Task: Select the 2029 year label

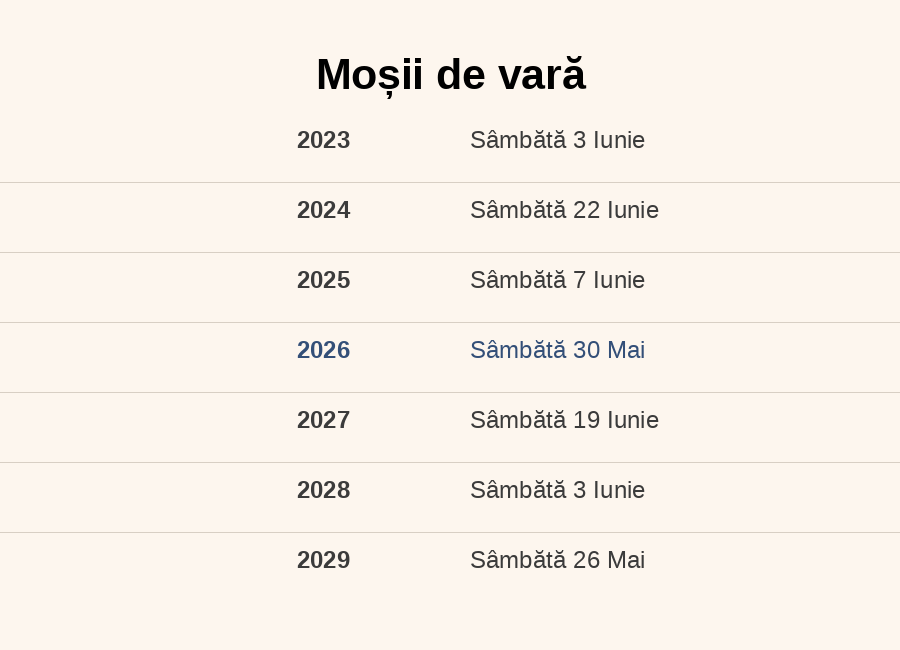Action: point(323,560)
